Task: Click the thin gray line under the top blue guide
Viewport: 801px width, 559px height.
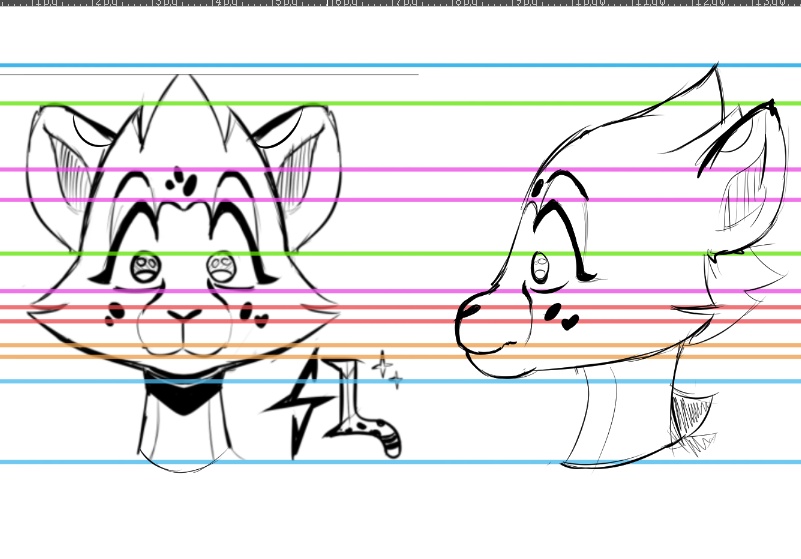Action: click(x=209, y=75)
